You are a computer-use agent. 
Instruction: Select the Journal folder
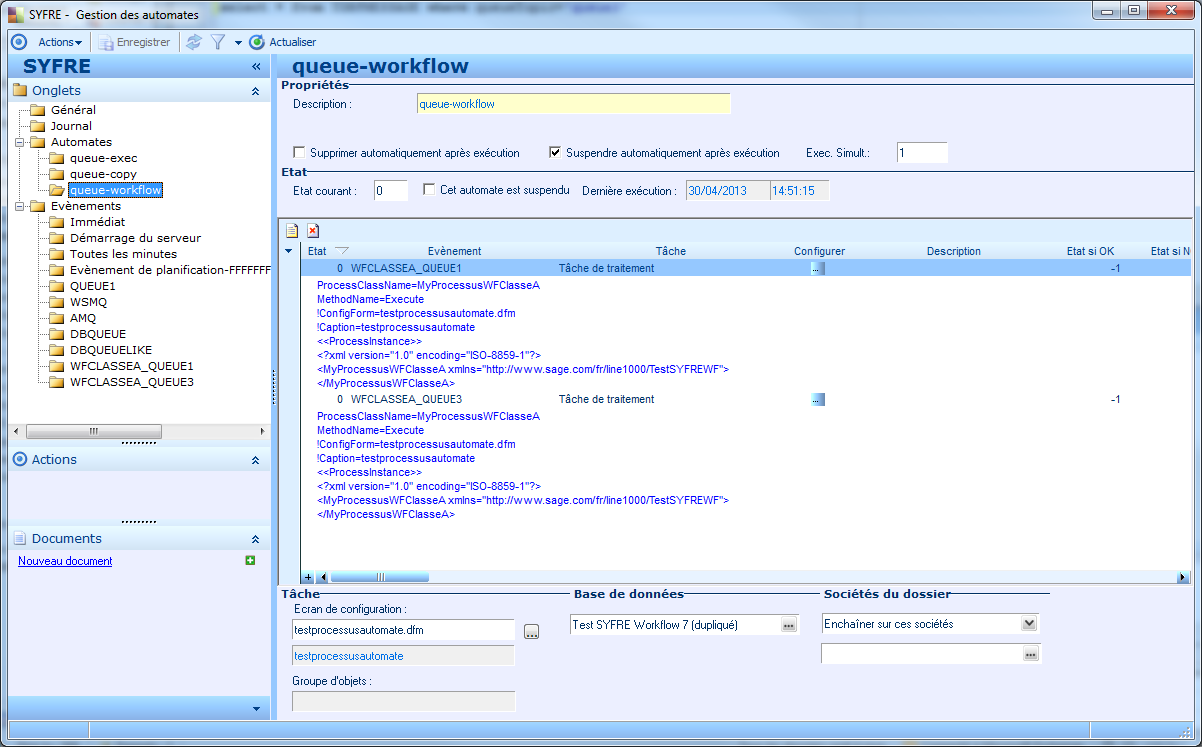tap(71, 126)
